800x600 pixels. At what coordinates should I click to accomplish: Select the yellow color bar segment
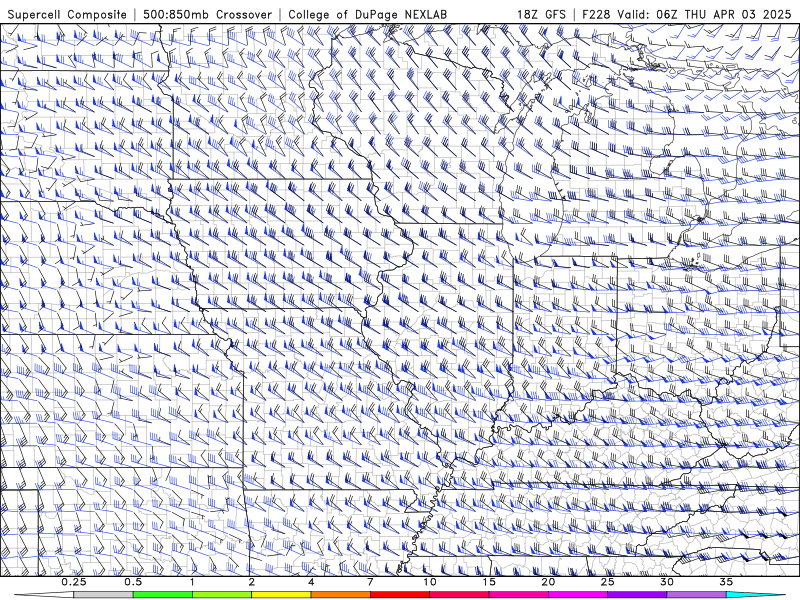(281, 595)
